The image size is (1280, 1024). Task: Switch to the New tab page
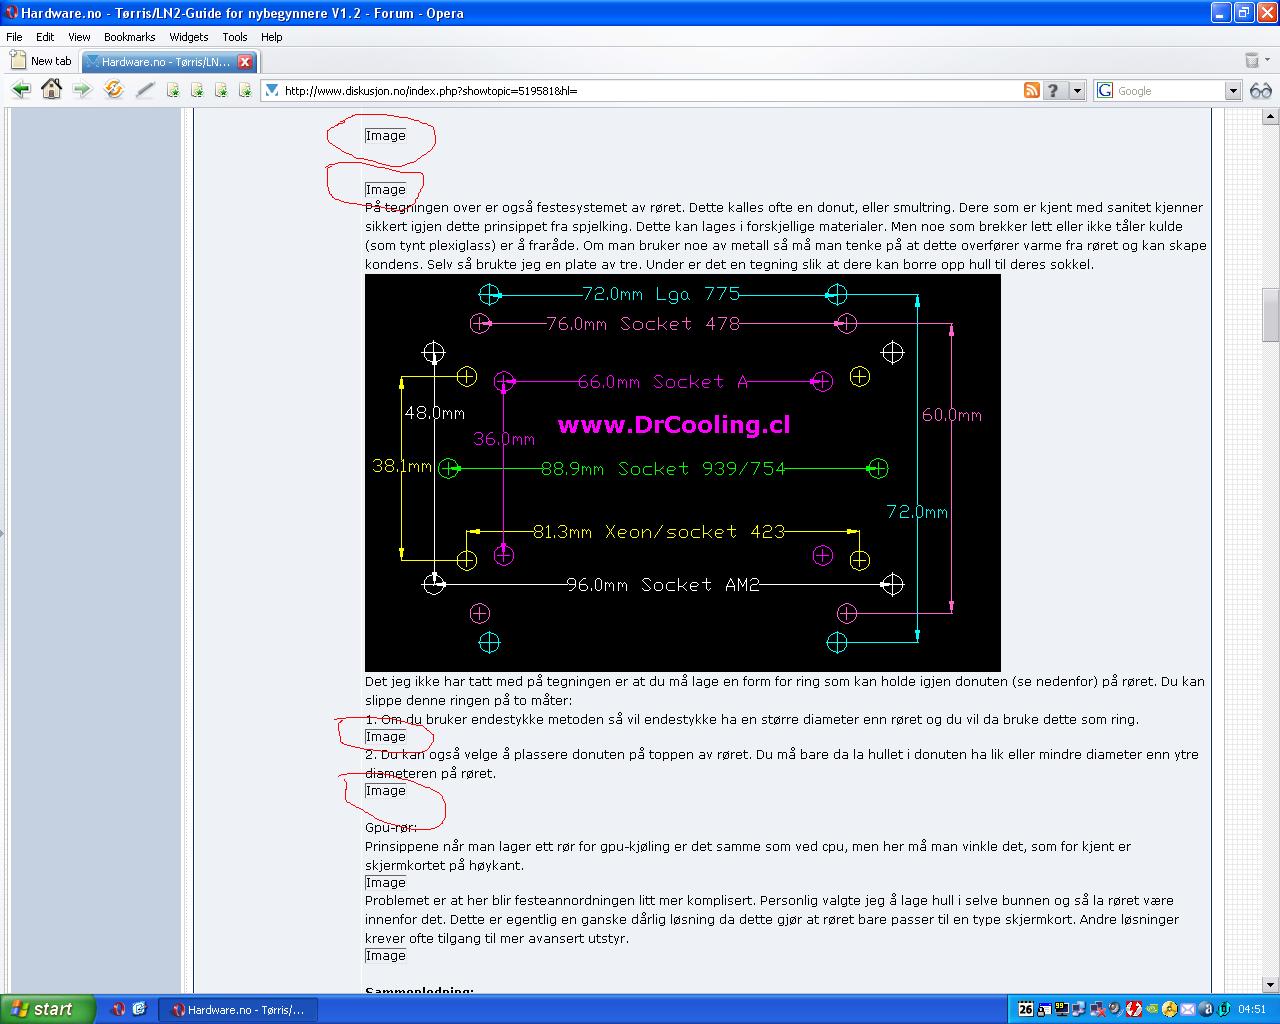(41, 61)
